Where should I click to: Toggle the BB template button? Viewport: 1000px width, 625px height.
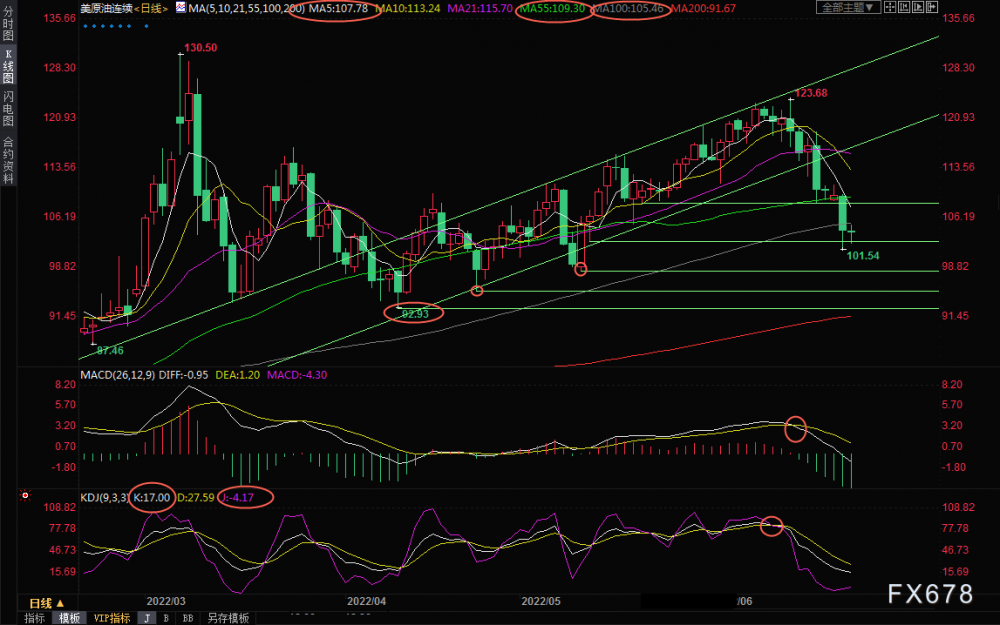(x=188, y=618)
